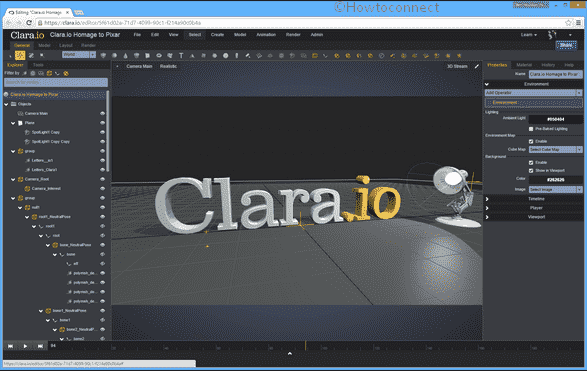The width and height of the screenshot is (587, 371).
Task: Toggle Show in Viewport checkbox
Action: 531,171
